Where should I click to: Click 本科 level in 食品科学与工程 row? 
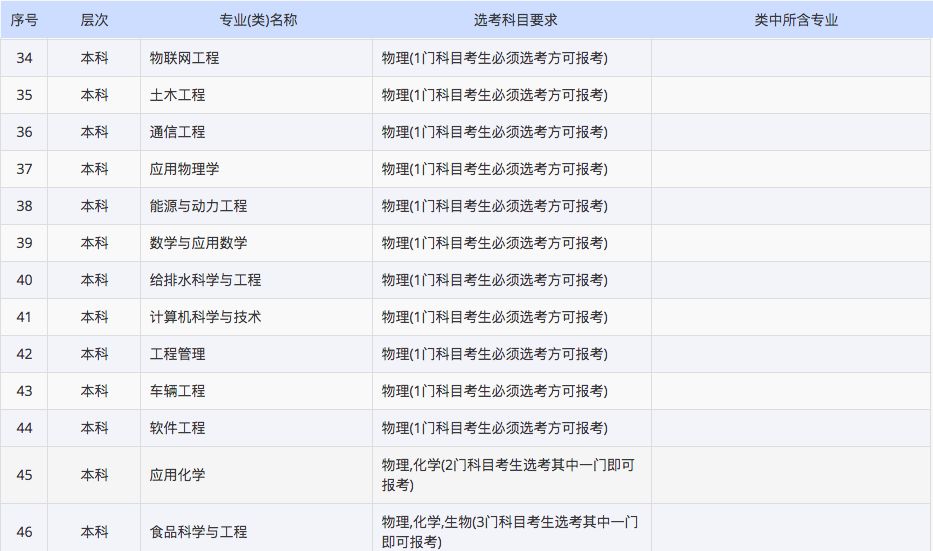(94, 532)
